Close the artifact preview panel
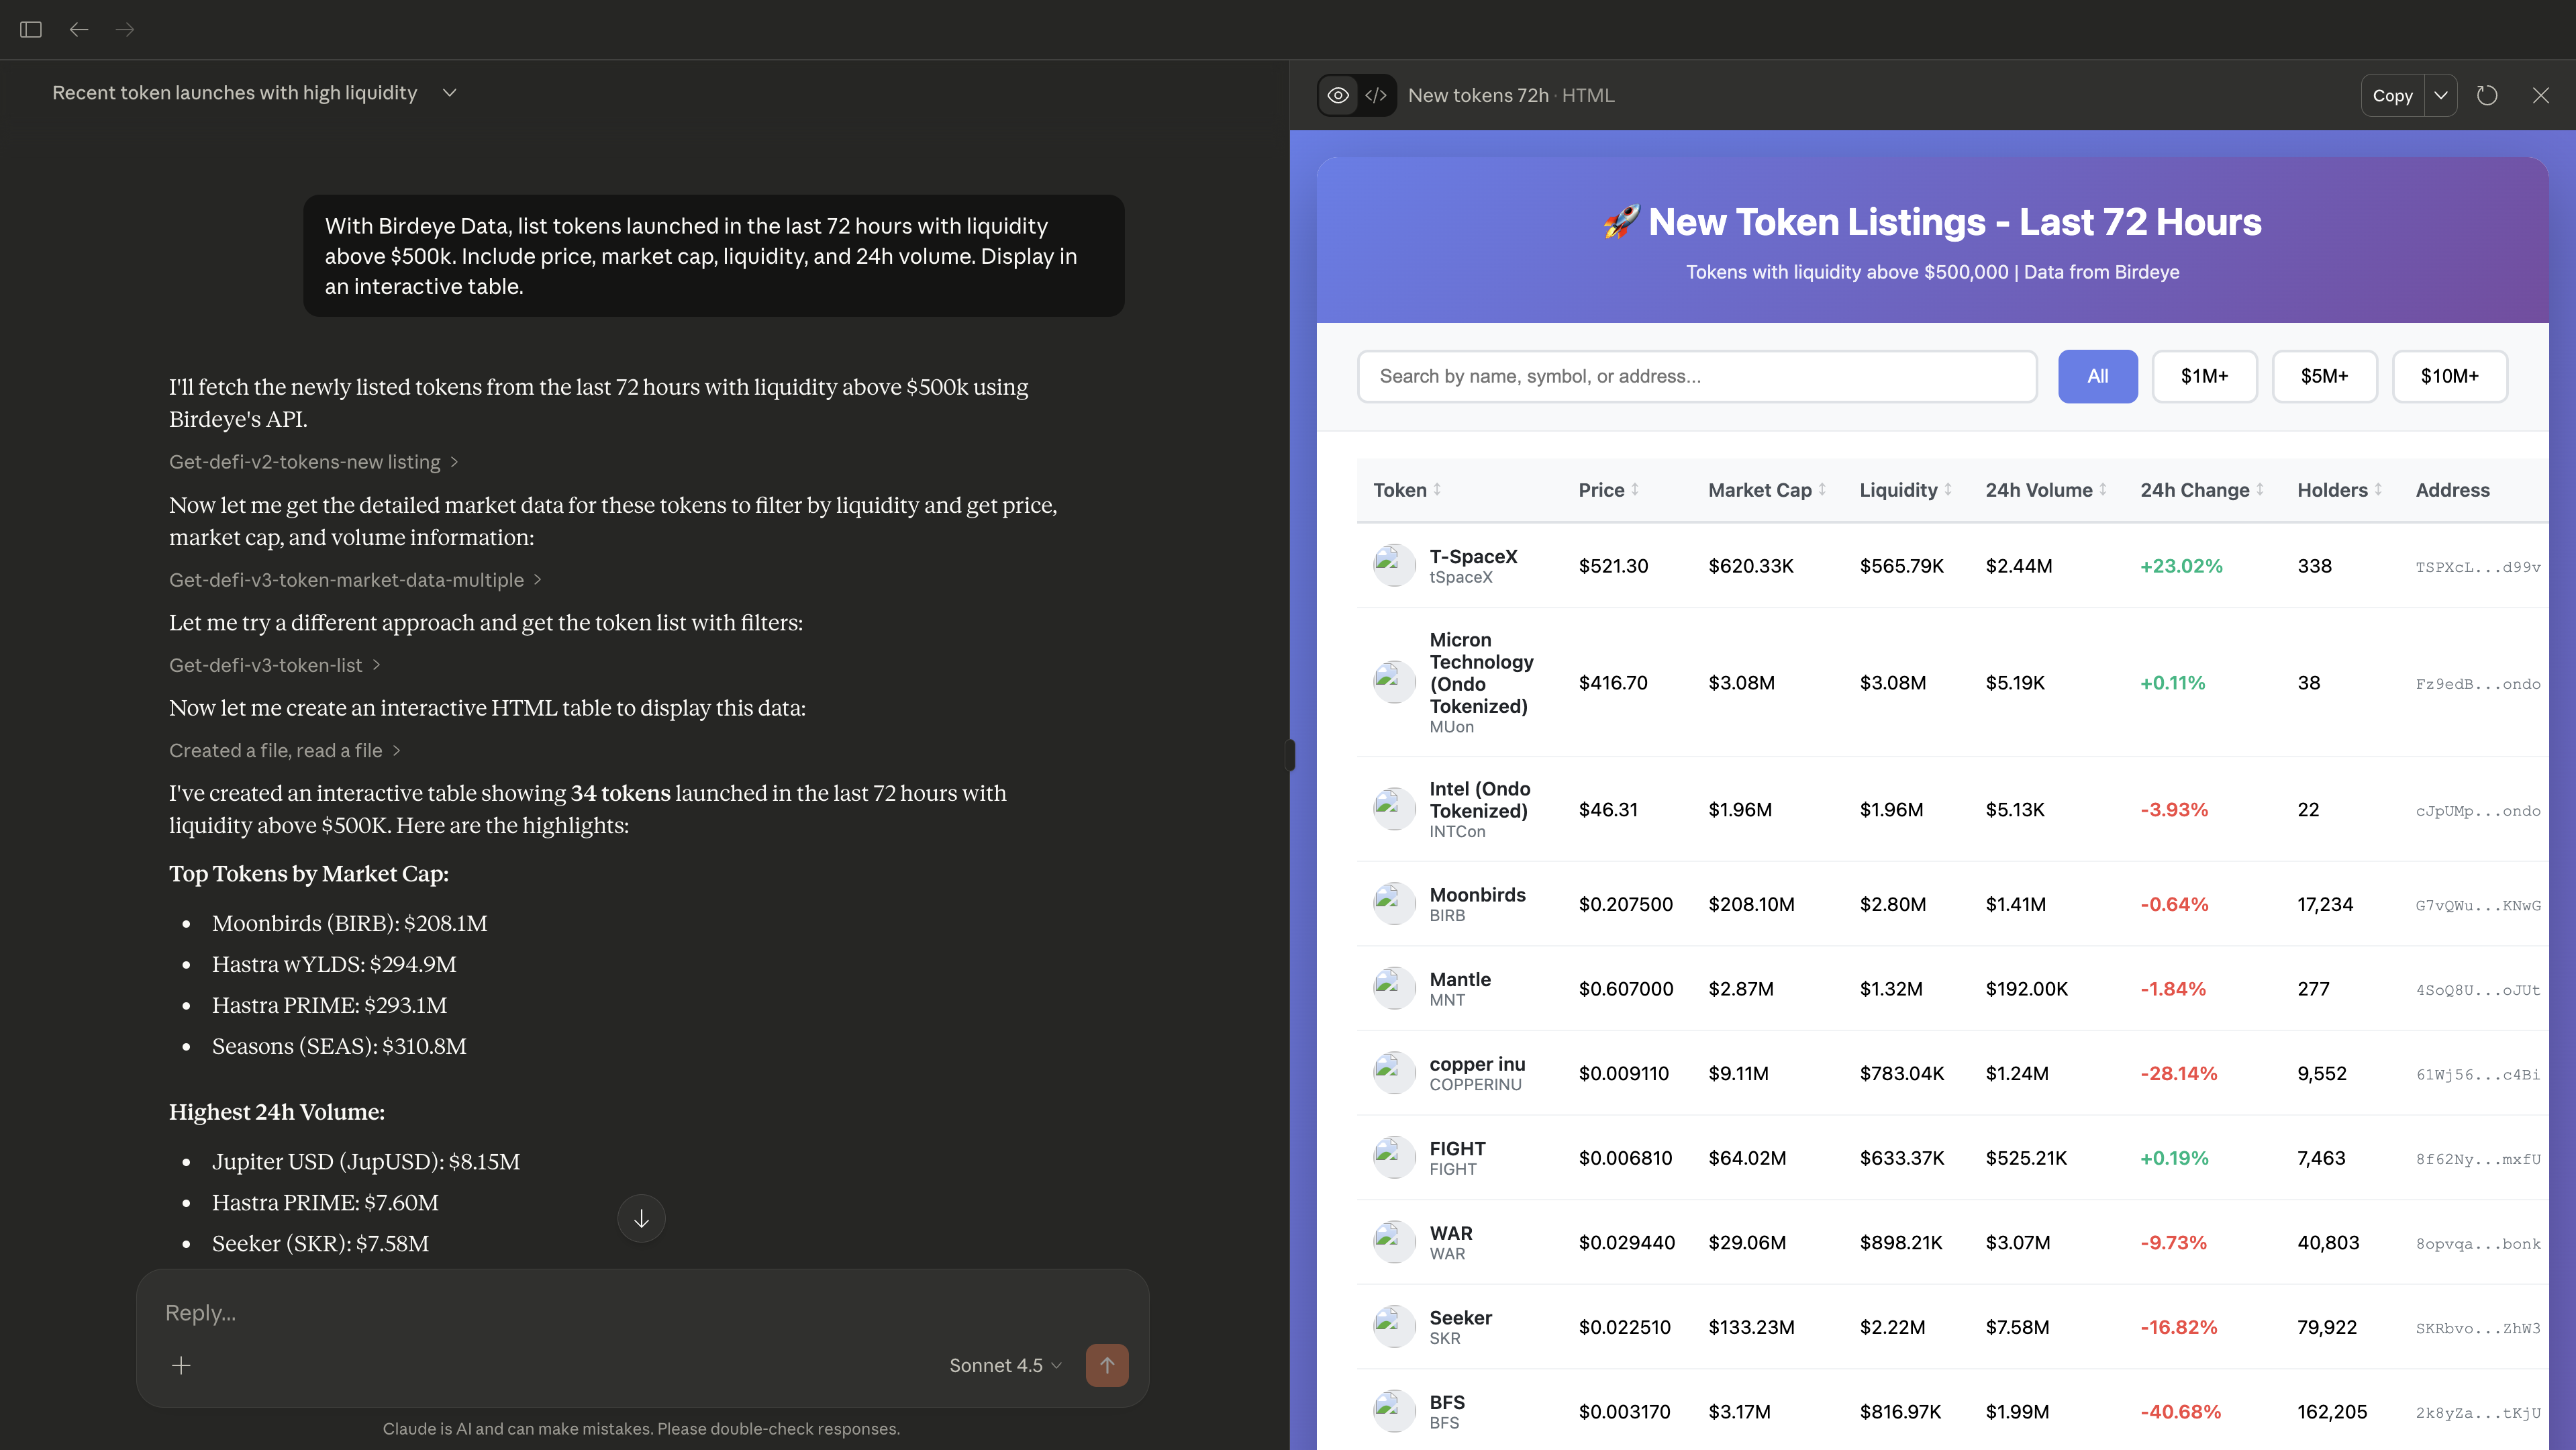This screenshot has width=2576, height=1450. point(2540,95)
